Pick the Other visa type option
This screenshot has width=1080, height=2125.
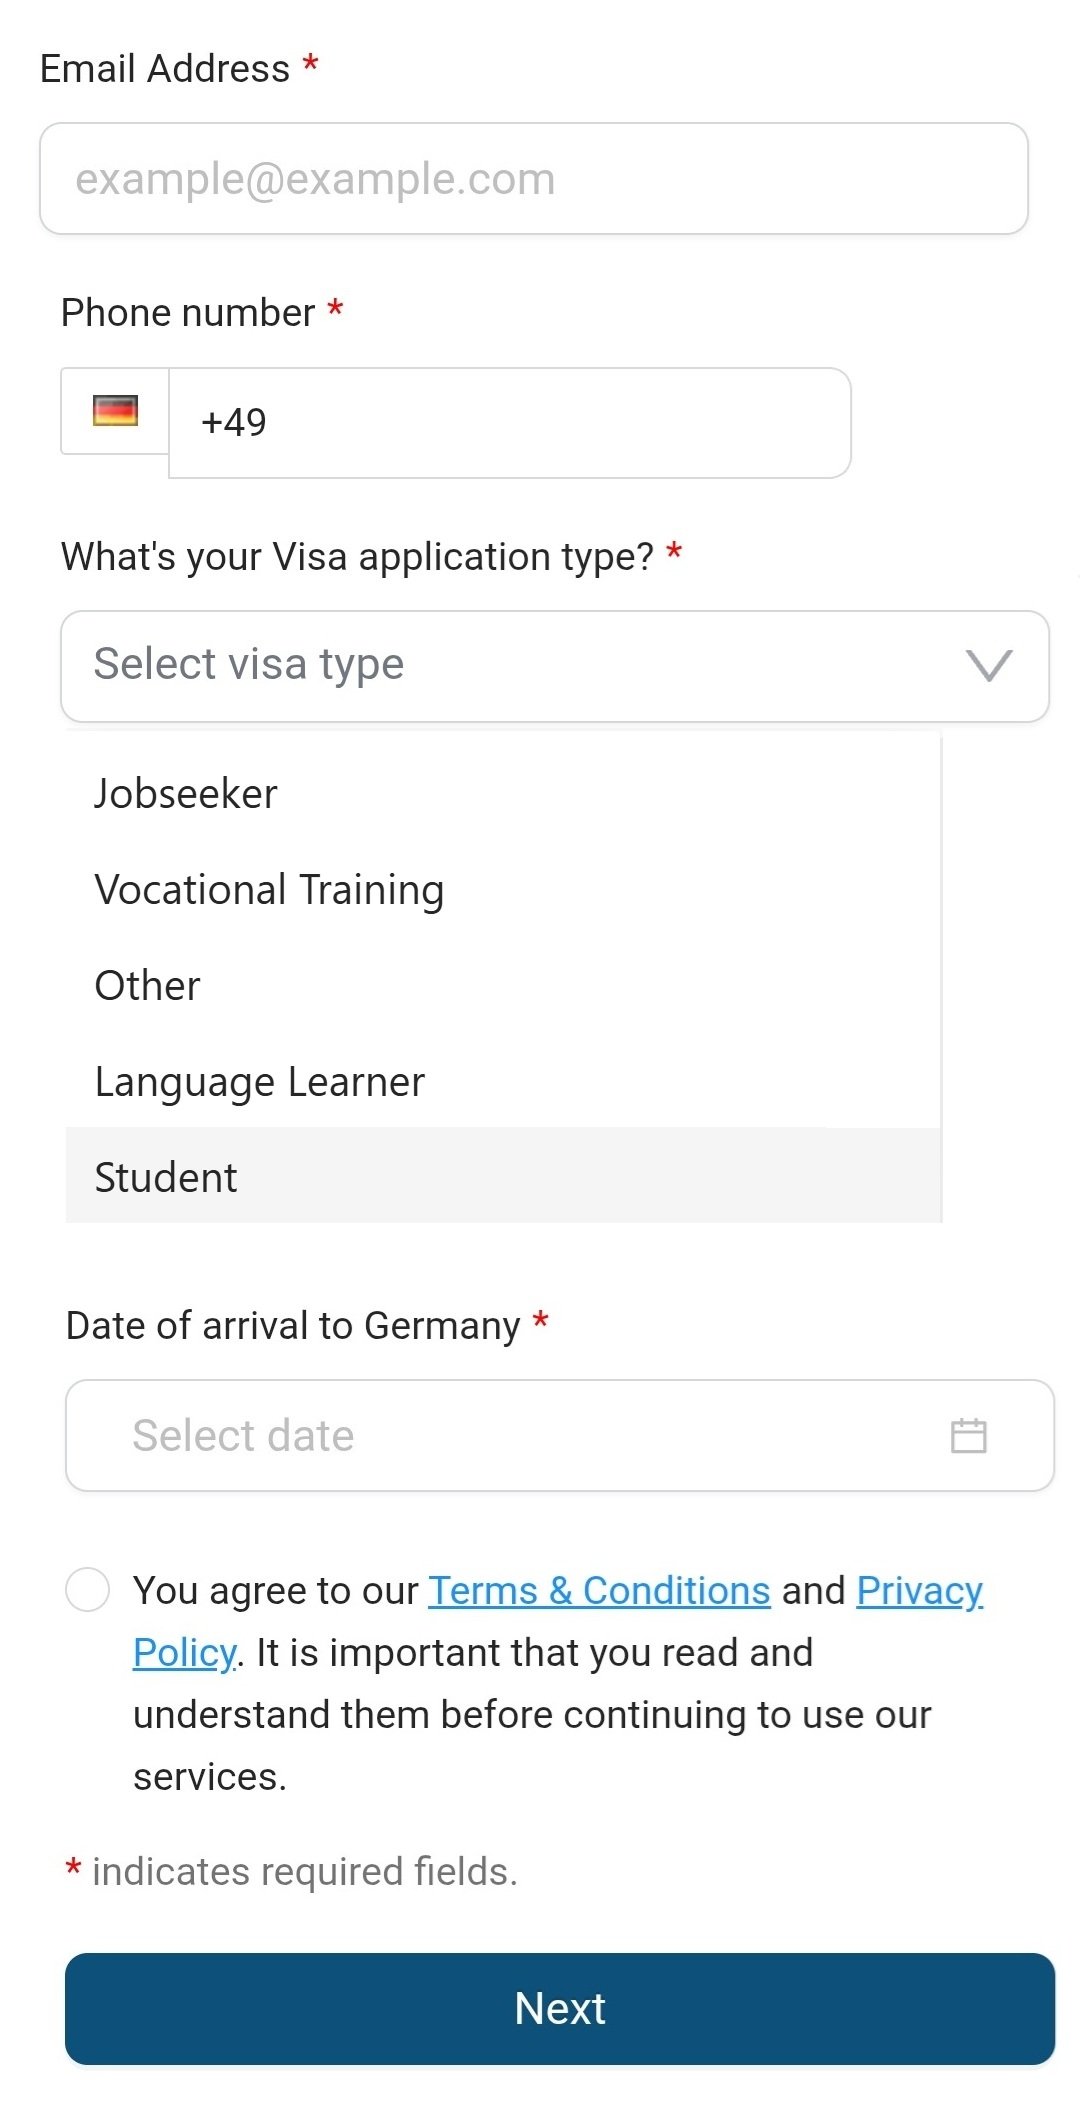(x=503, y=986)
